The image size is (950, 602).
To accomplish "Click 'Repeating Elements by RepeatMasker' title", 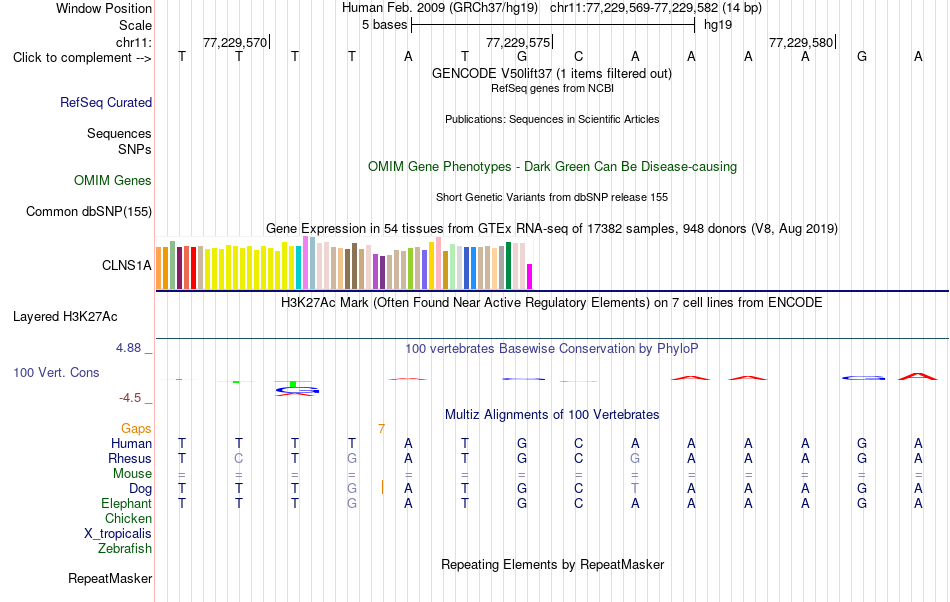I will pos(552,564).
